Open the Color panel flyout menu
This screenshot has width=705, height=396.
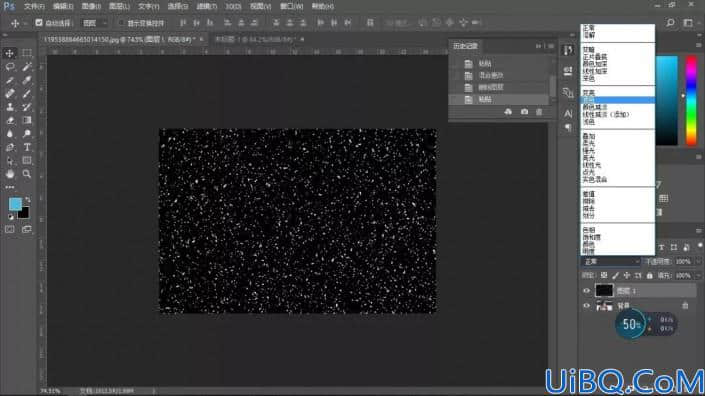click(699, 45)
